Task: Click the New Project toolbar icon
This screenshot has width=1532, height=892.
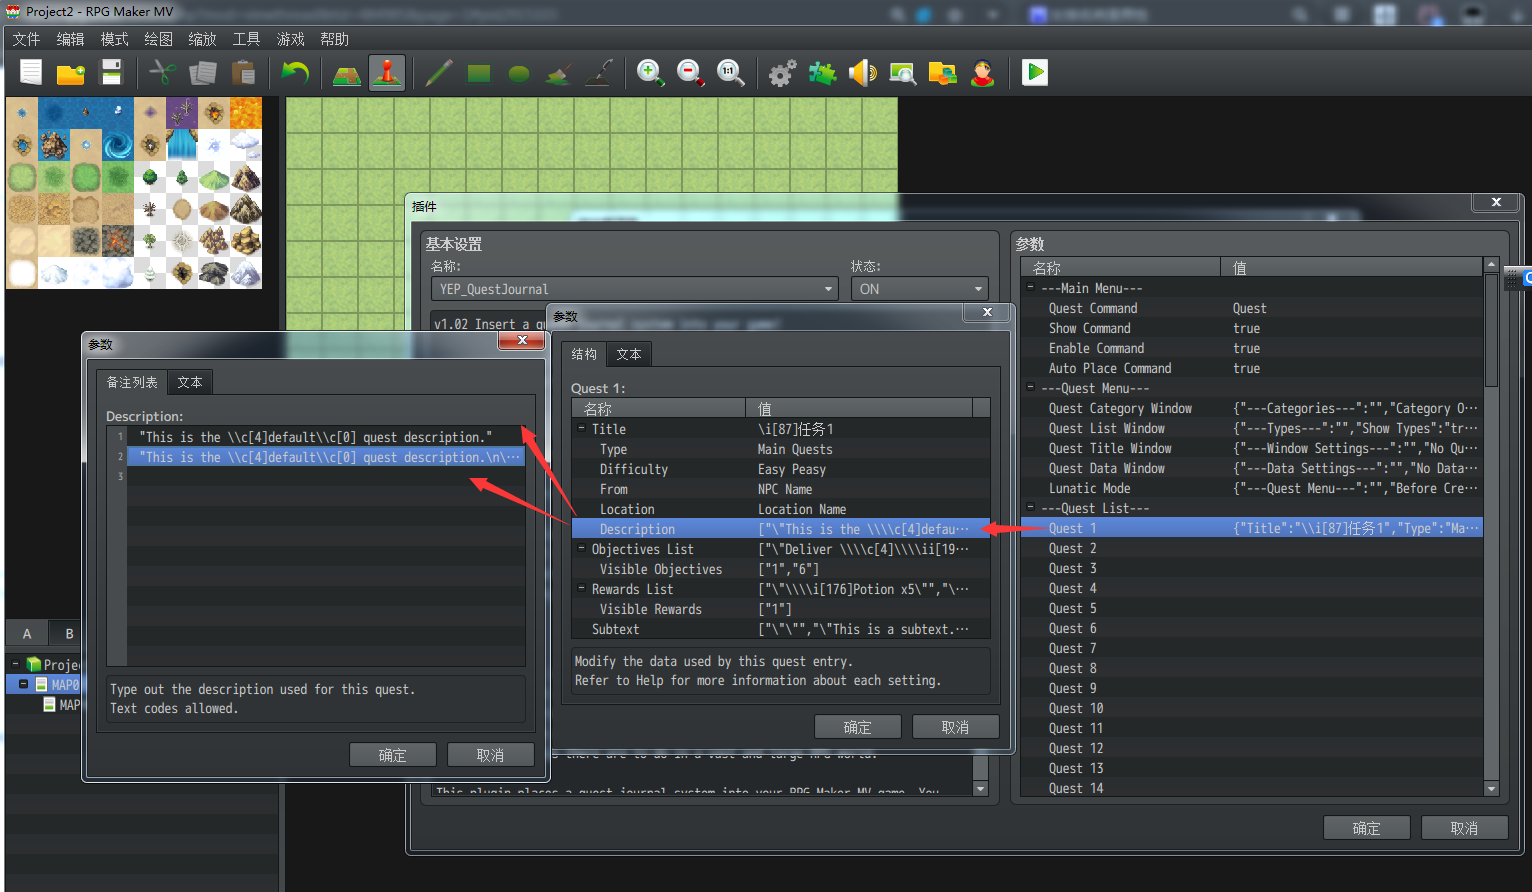Action: pyautogui.click(x=31, y=73)
